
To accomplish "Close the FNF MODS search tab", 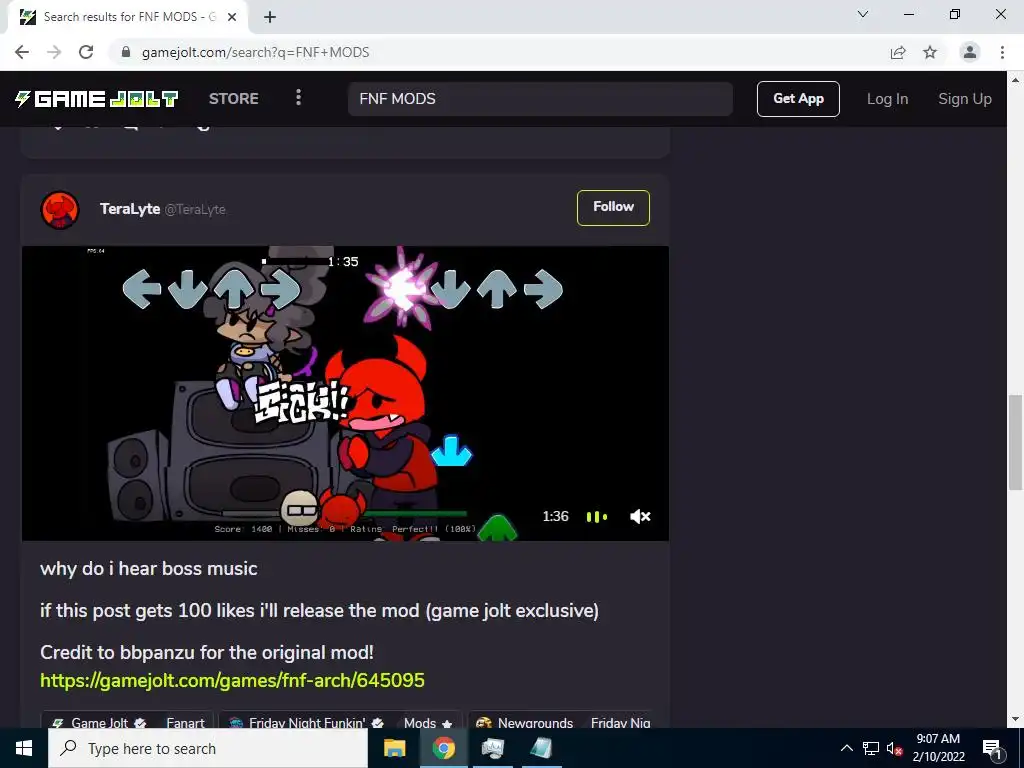I will [232, 18].
